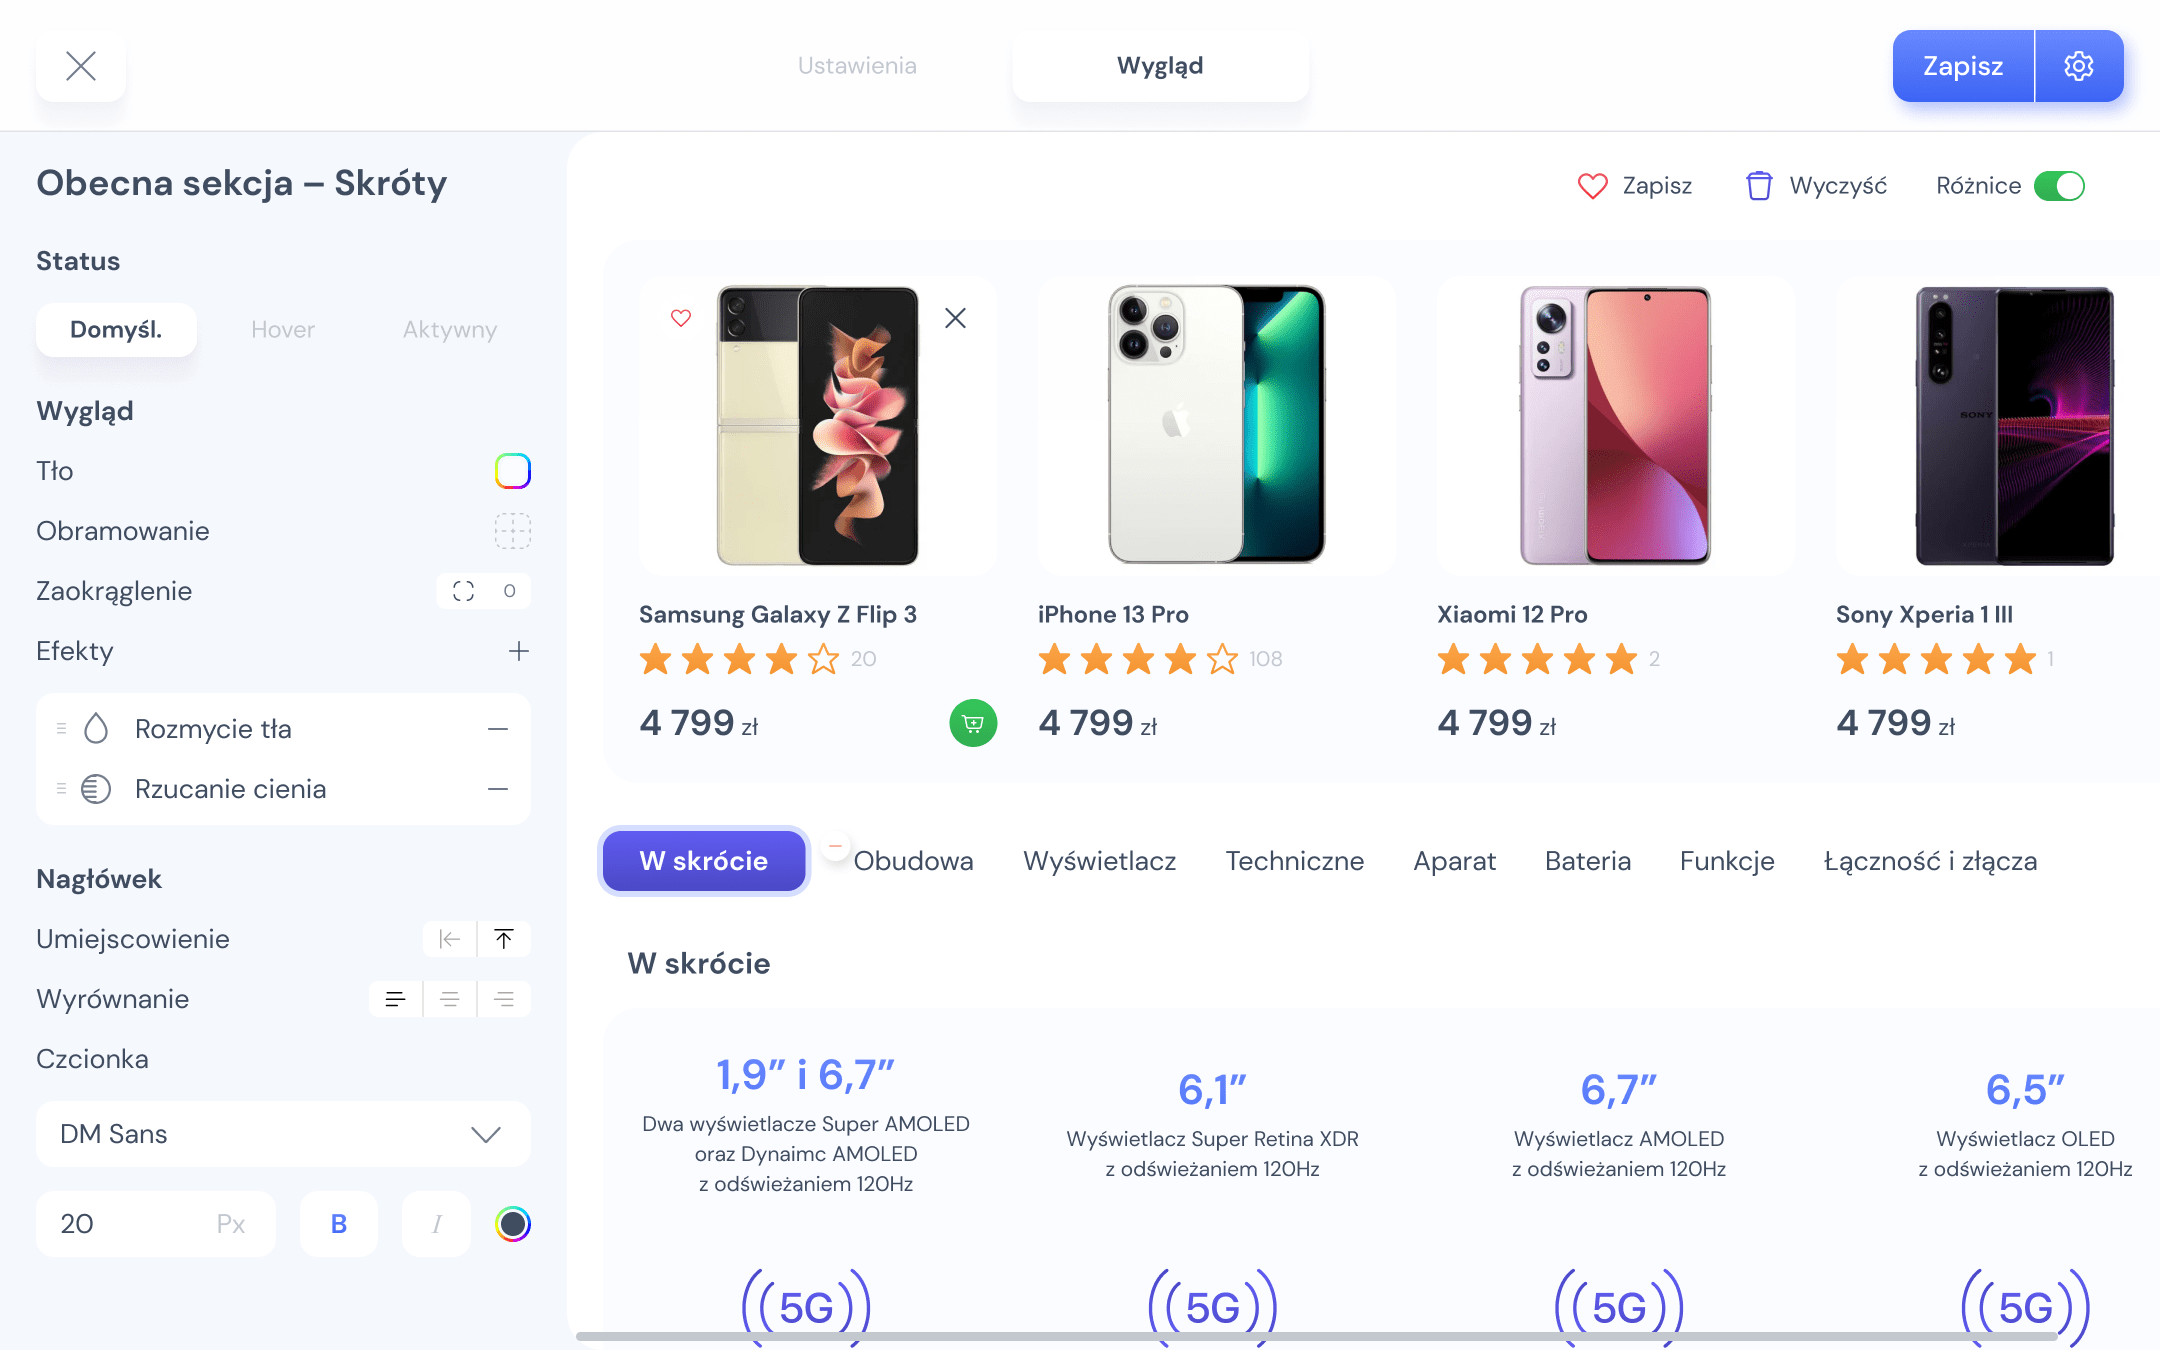Add an effect with the Efekty plus icon

pyautogui.click(x=518, y=651)
